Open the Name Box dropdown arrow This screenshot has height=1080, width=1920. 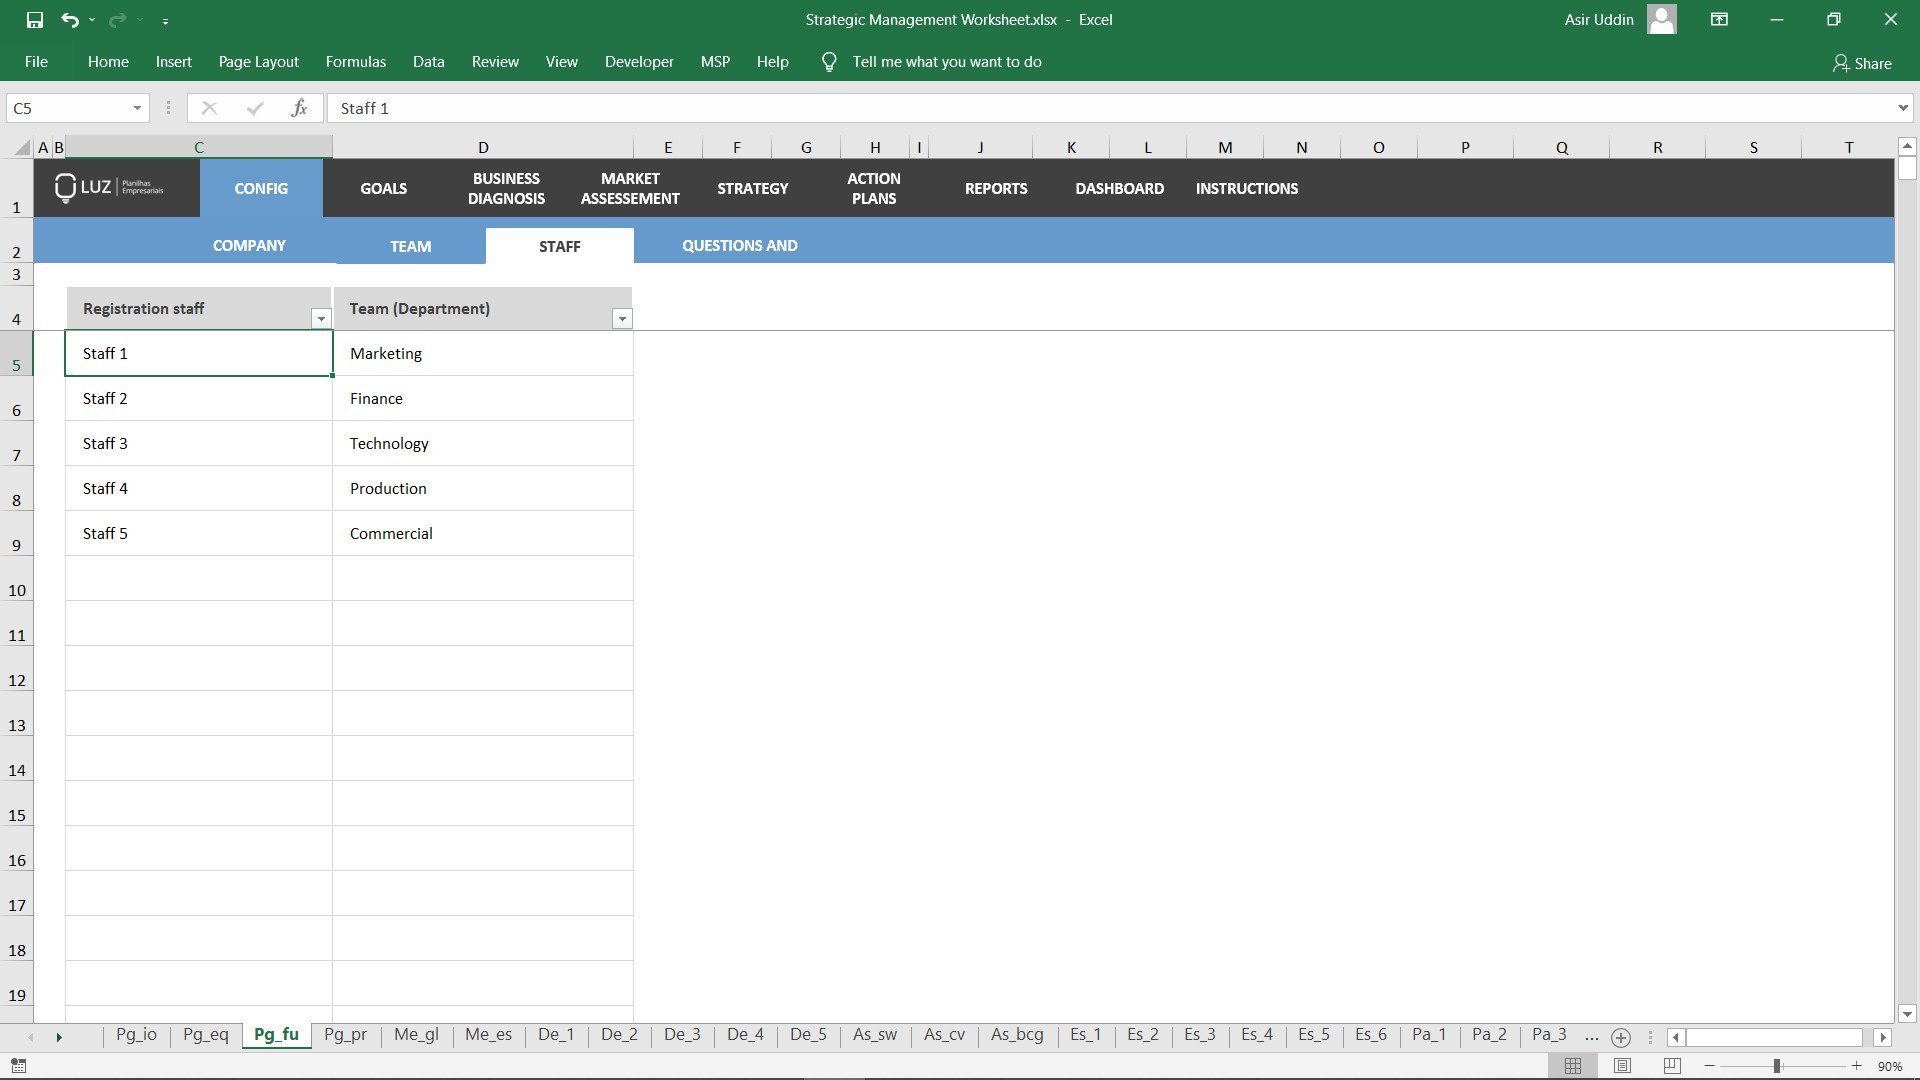[137, 108]
